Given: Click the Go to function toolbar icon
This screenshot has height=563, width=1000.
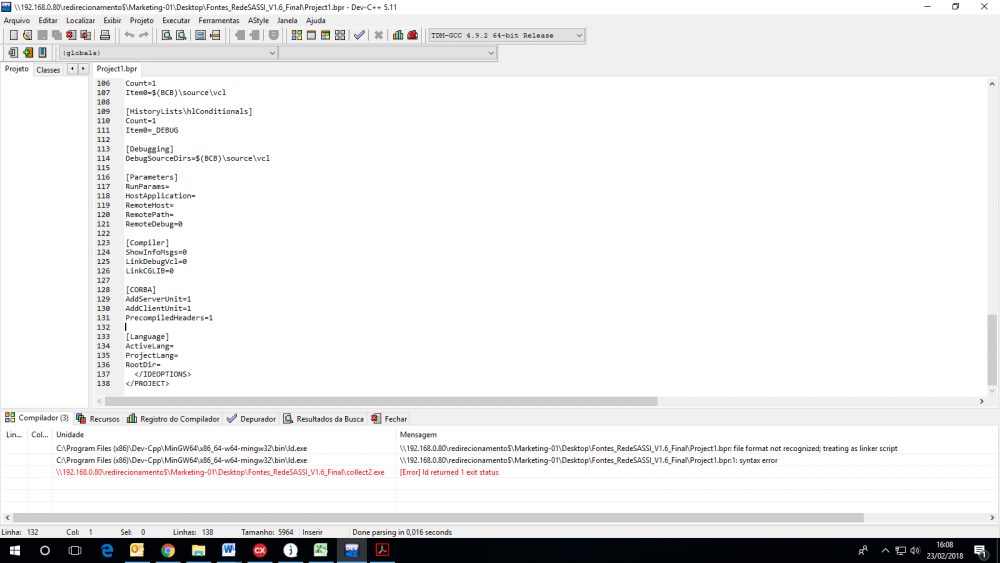Looking at the screenshot, I should pos(200,35).
